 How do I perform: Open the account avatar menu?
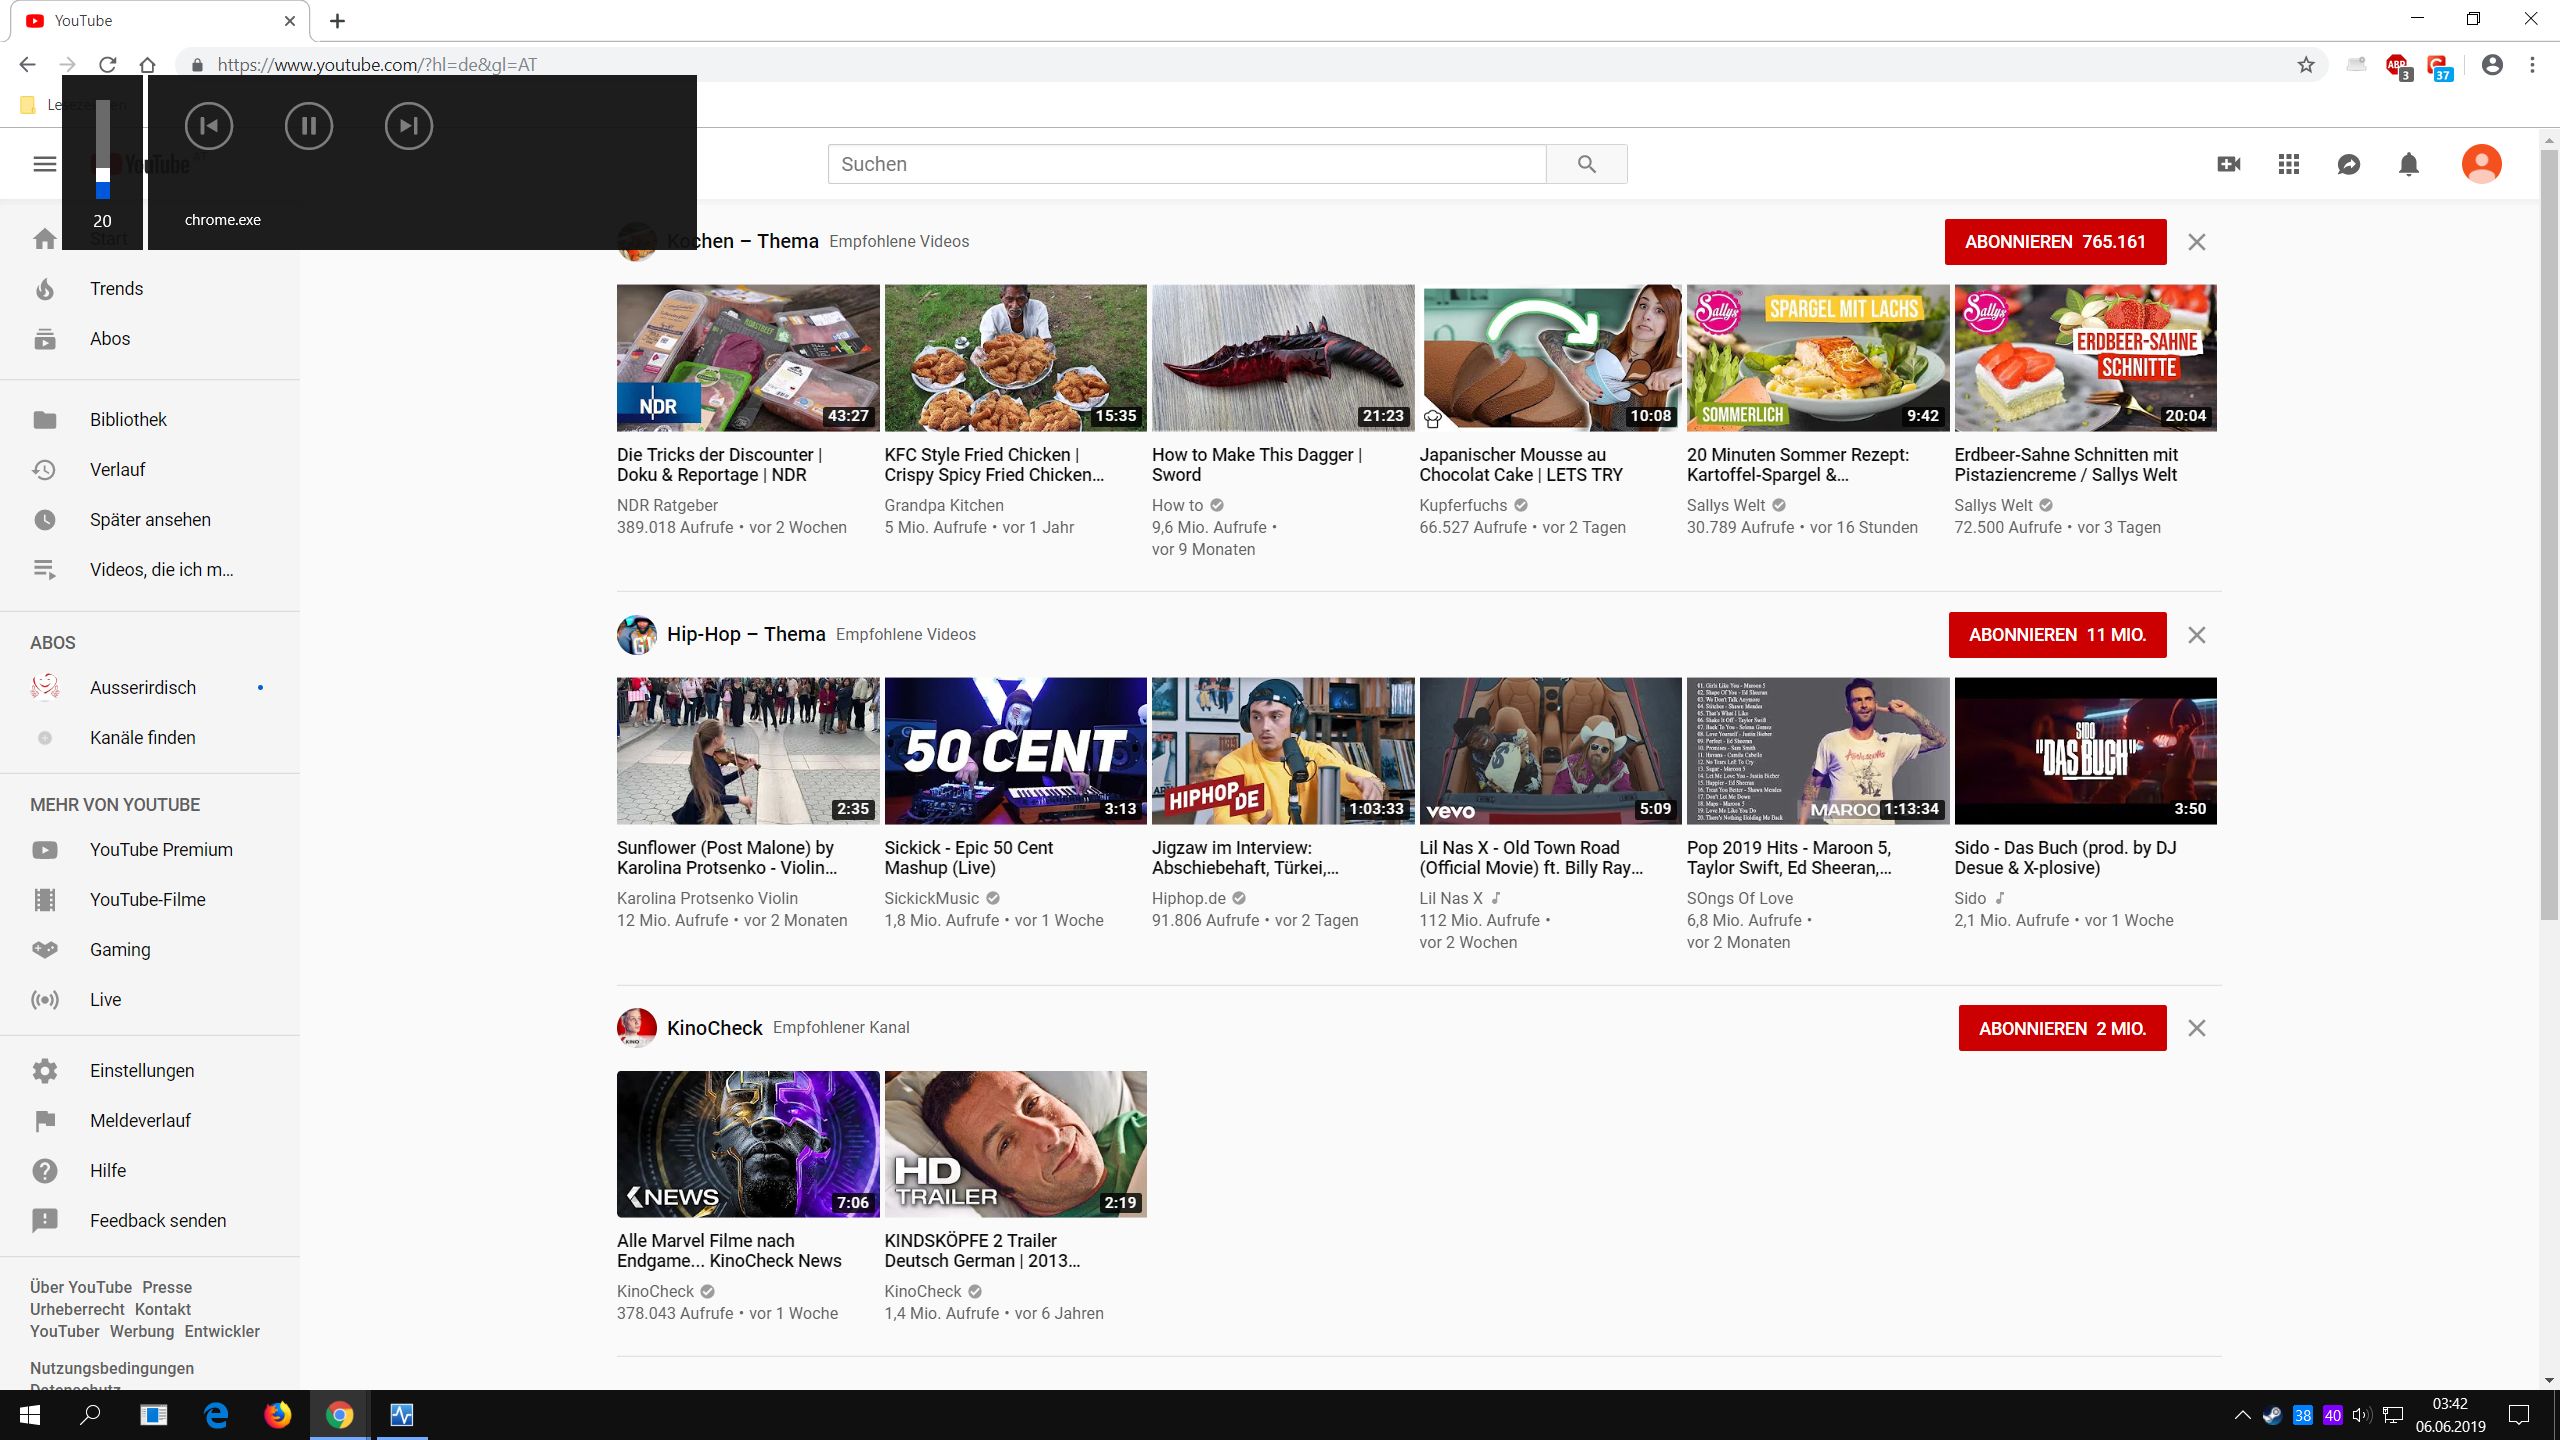(x=2481, y=164)
